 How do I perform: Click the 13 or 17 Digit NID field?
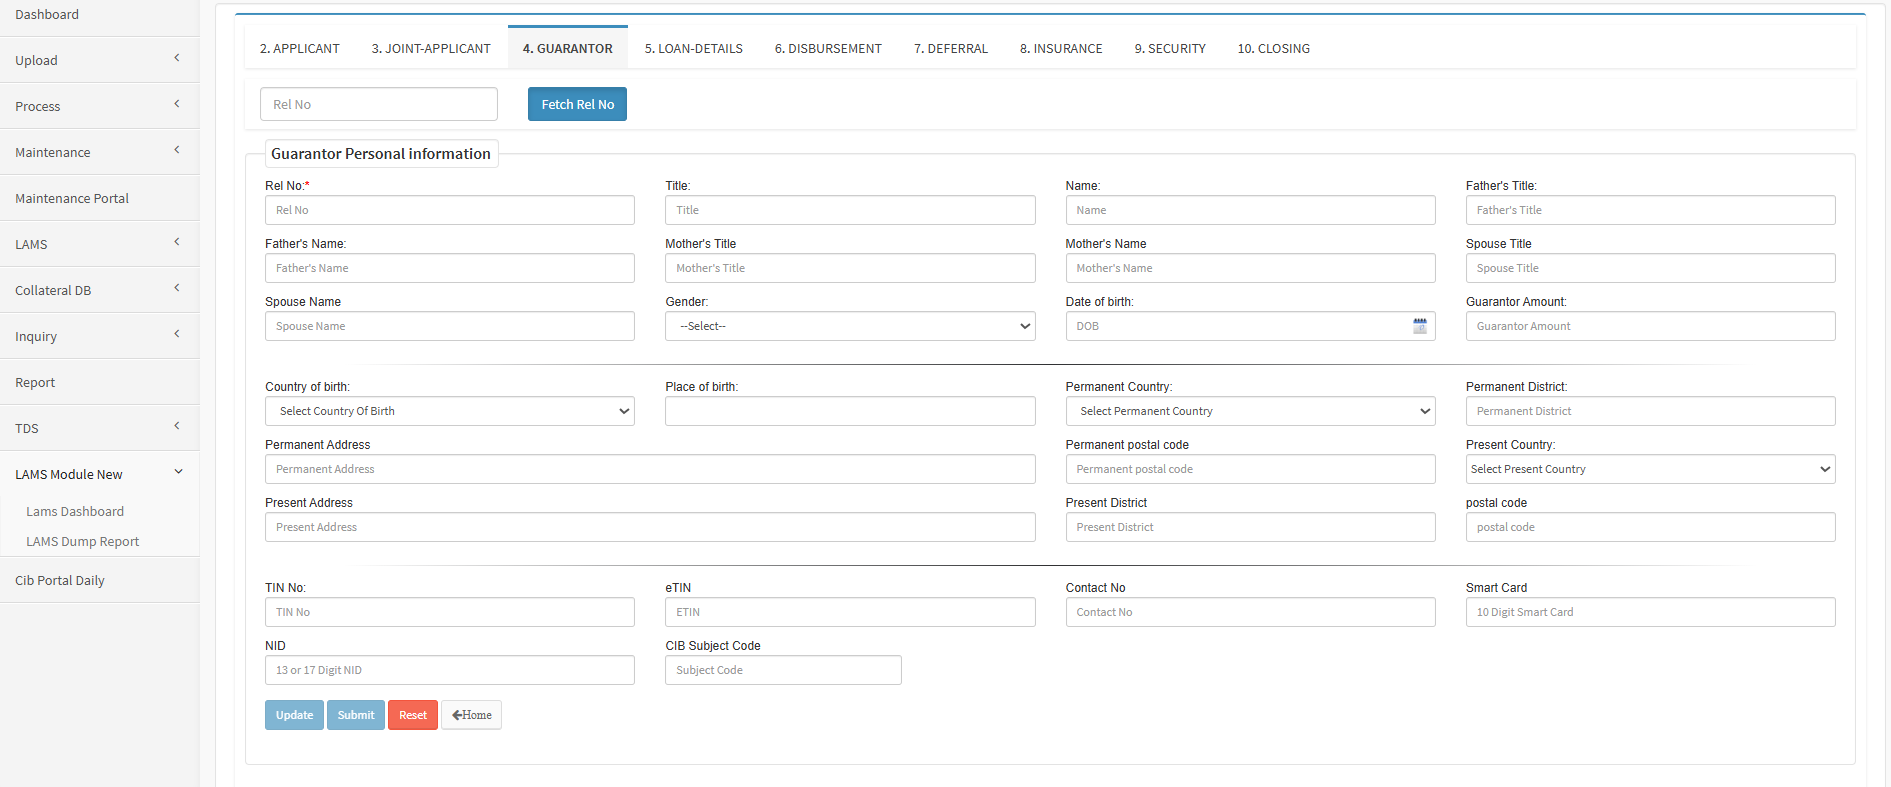(449, 670)
